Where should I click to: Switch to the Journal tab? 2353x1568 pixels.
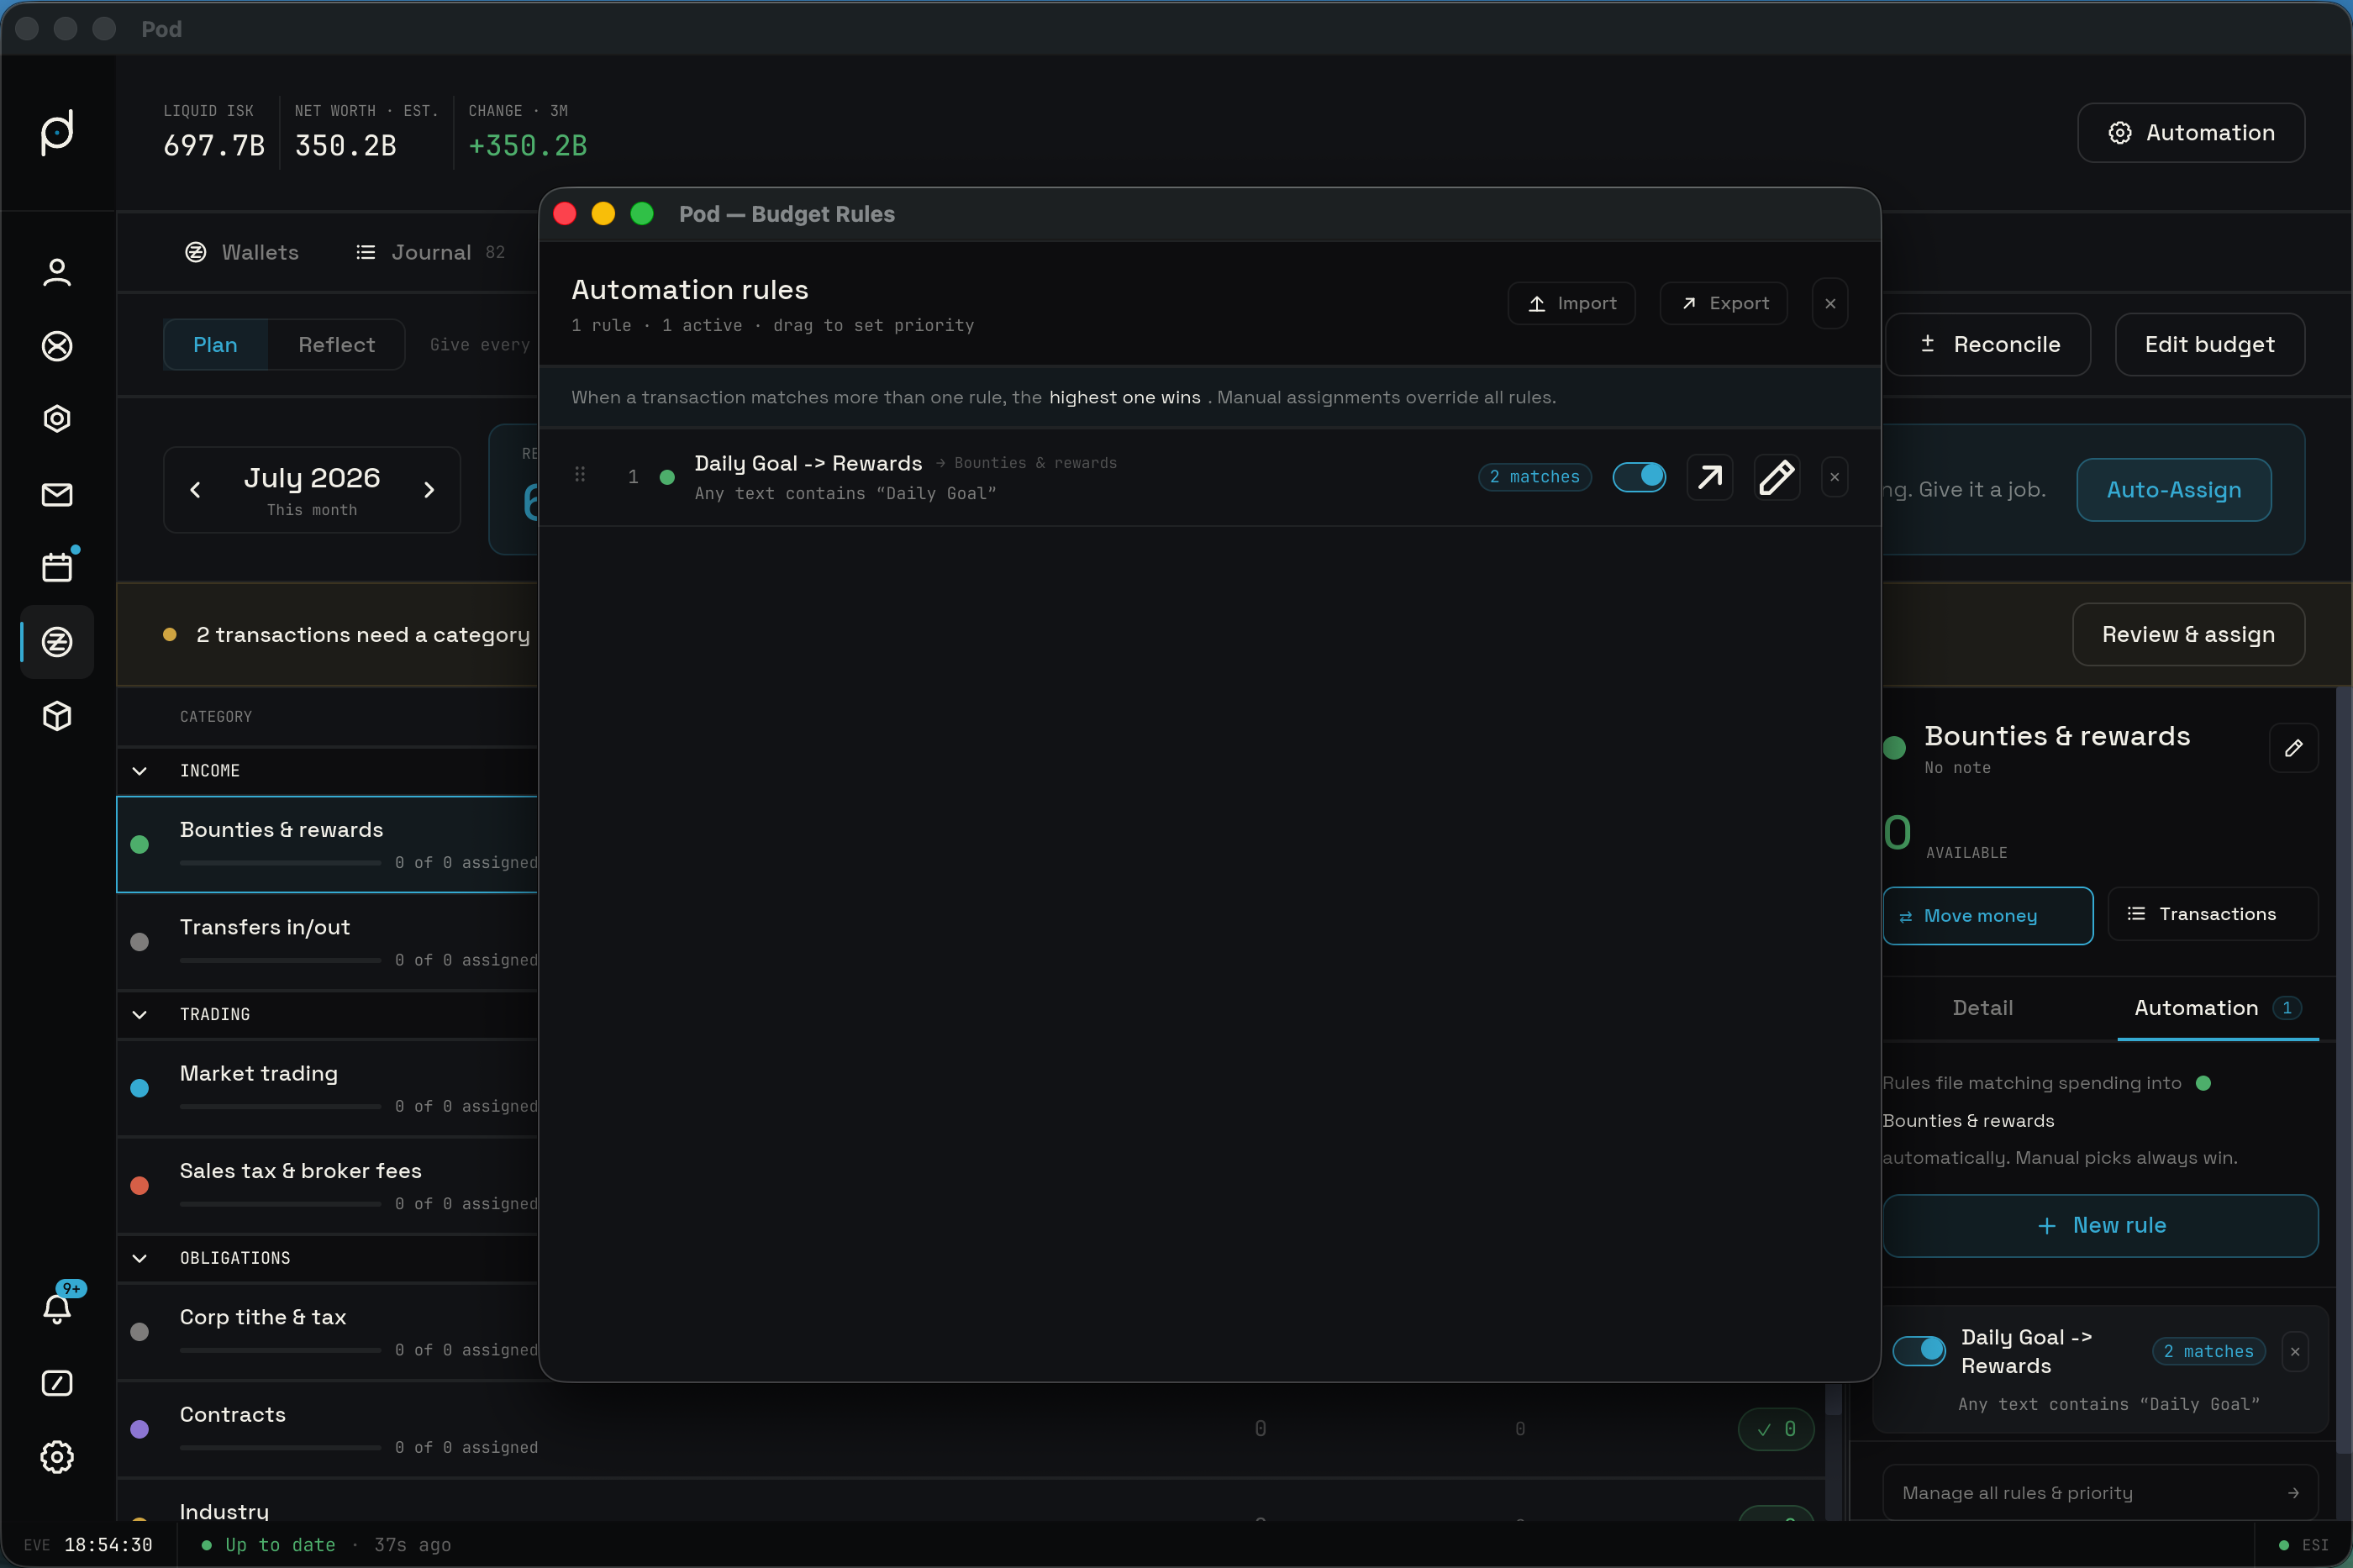(x=431, y=252)
